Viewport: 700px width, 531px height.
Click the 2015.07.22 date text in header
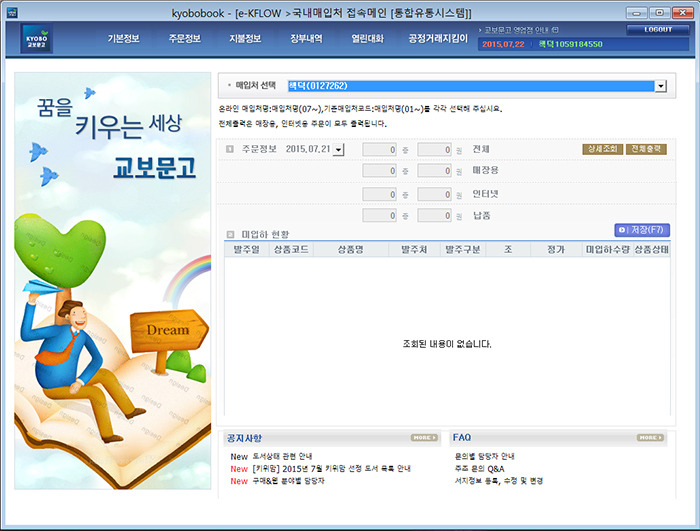point(503,44)
